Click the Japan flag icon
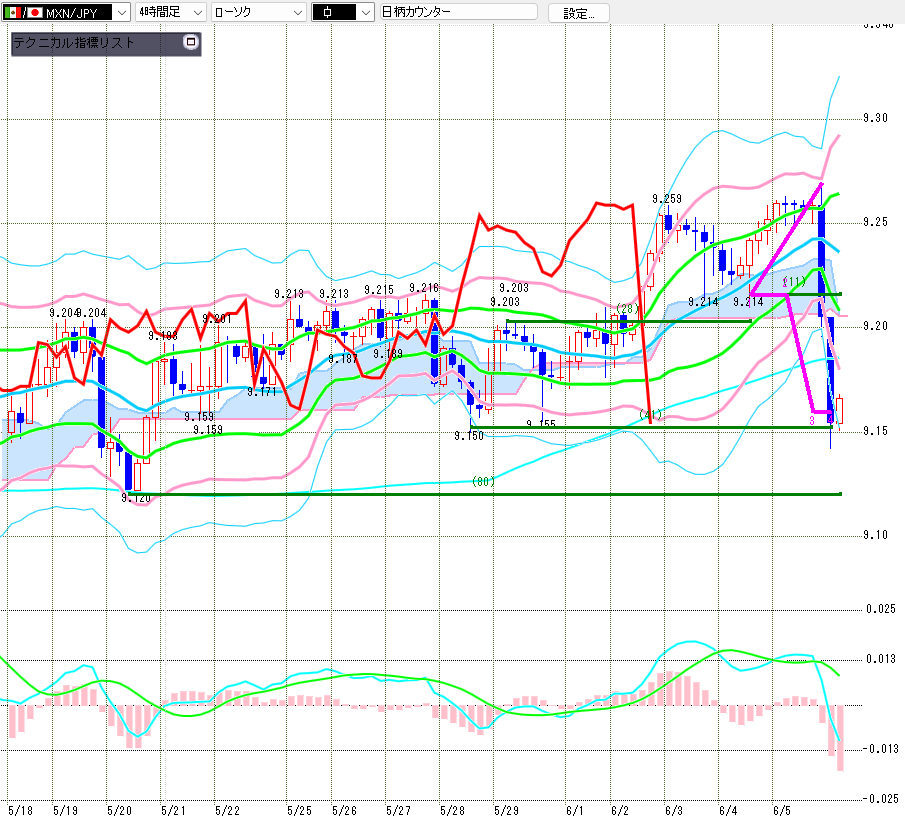This screenshot has width=905, height=818. pyautogui.click(x=35, y=13)
